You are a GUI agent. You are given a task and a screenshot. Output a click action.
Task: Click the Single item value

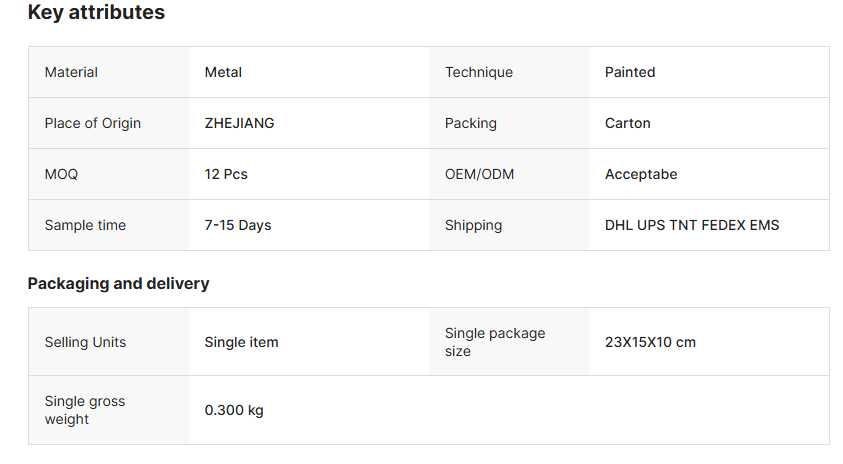click(241, 342)
